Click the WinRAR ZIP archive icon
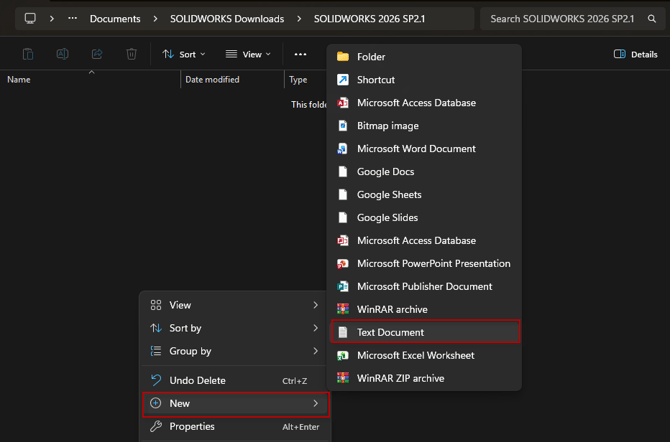Viewport: 670px width, 442px height. point(343,378)
